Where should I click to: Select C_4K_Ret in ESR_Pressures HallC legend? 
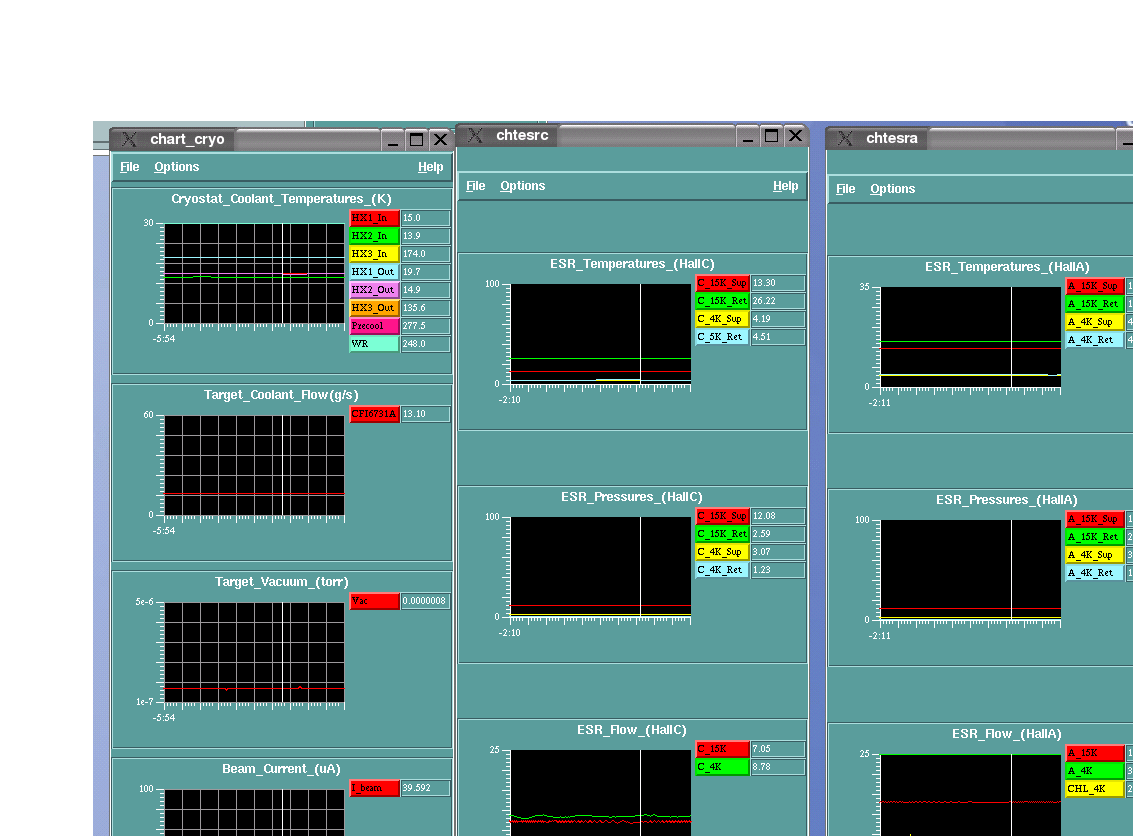722,570
